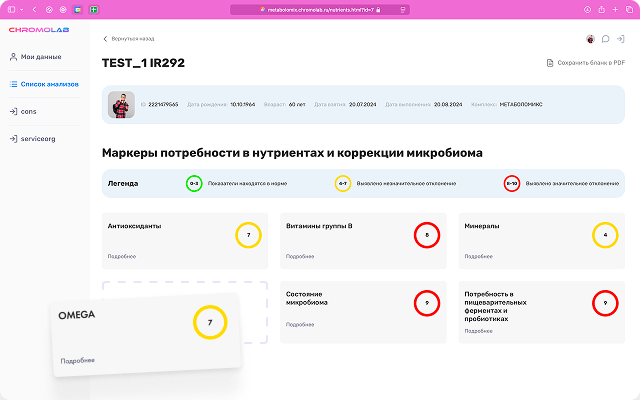
Task: Expand Подробнее under Антиоксиданты
Action: [121, 256]
